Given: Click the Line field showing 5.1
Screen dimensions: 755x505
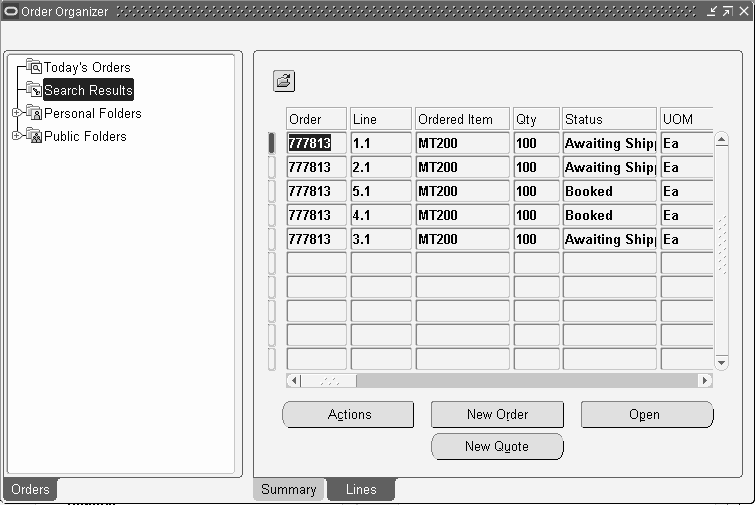Looking at the screenshot, I should 381,191.
